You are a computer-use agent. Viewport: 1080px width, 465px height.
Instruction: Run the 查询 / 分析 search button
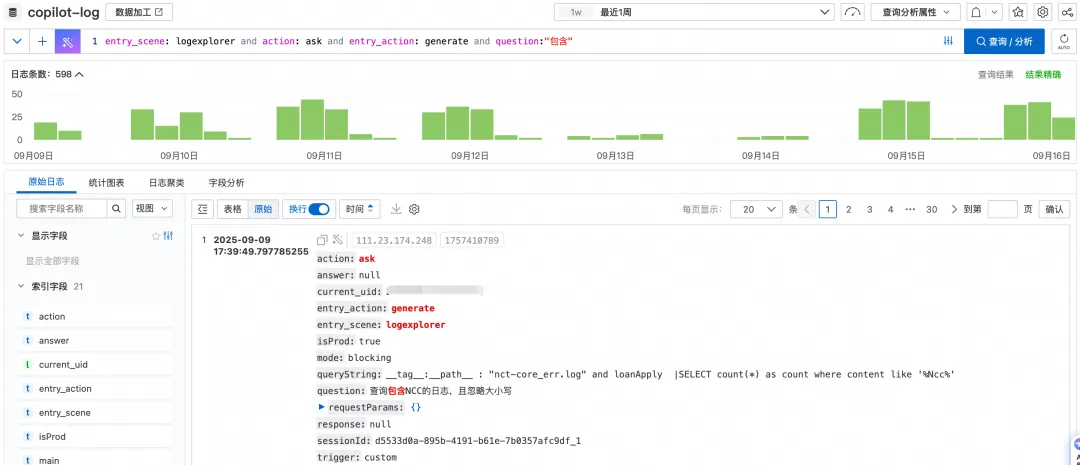tap(1004, 41)
